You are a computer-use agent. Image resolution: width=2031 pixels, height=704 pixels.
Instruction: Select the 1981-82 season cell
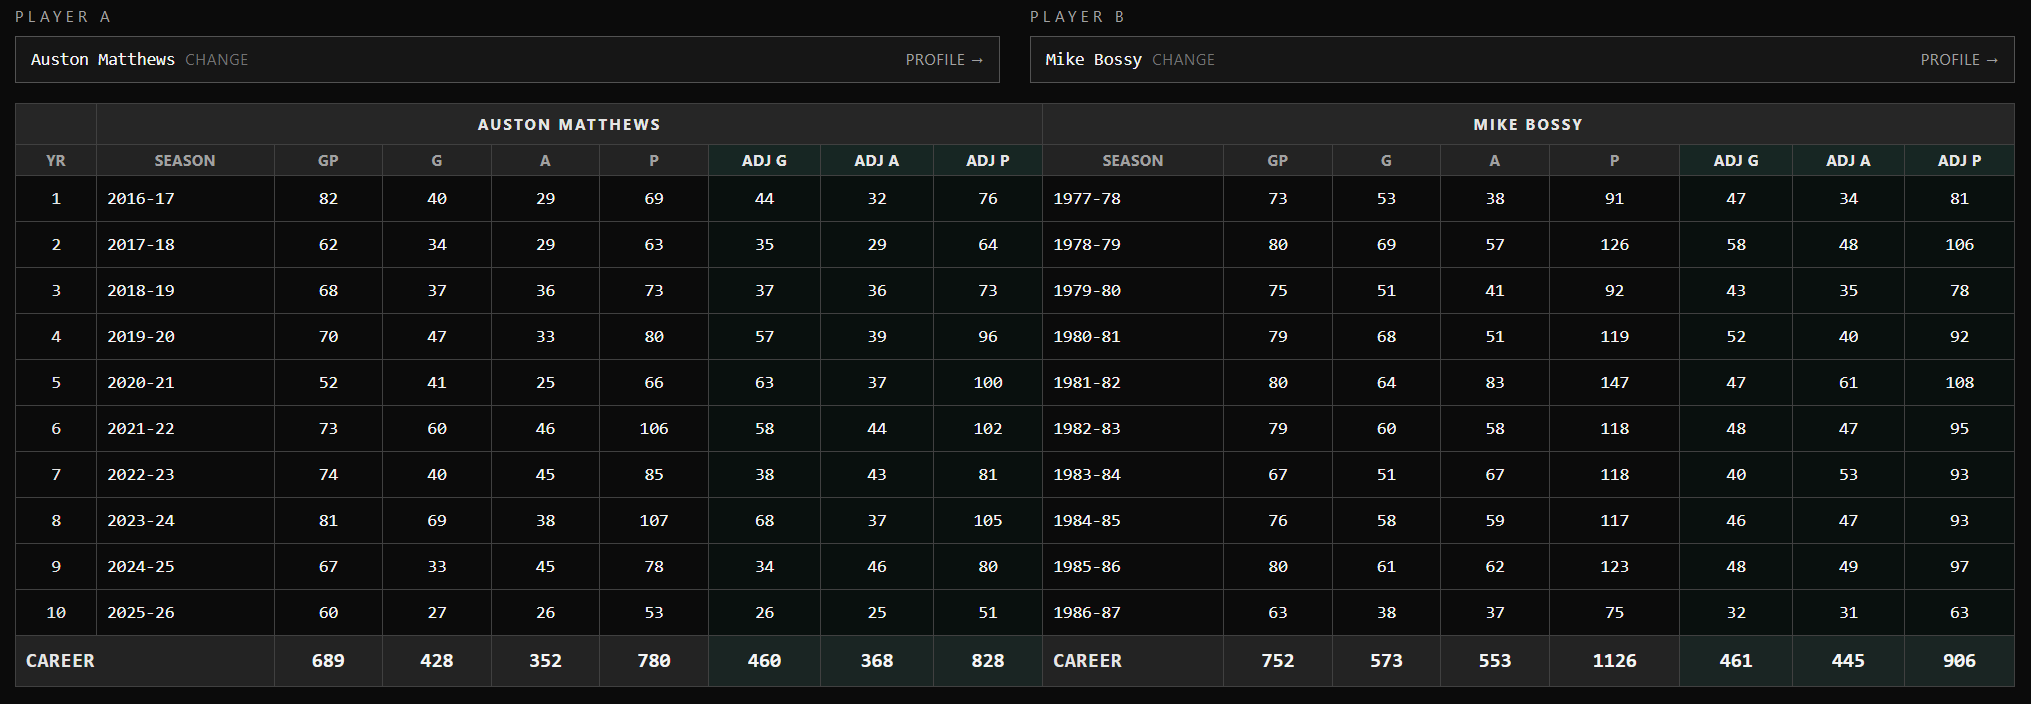(x=1086, y=383)
